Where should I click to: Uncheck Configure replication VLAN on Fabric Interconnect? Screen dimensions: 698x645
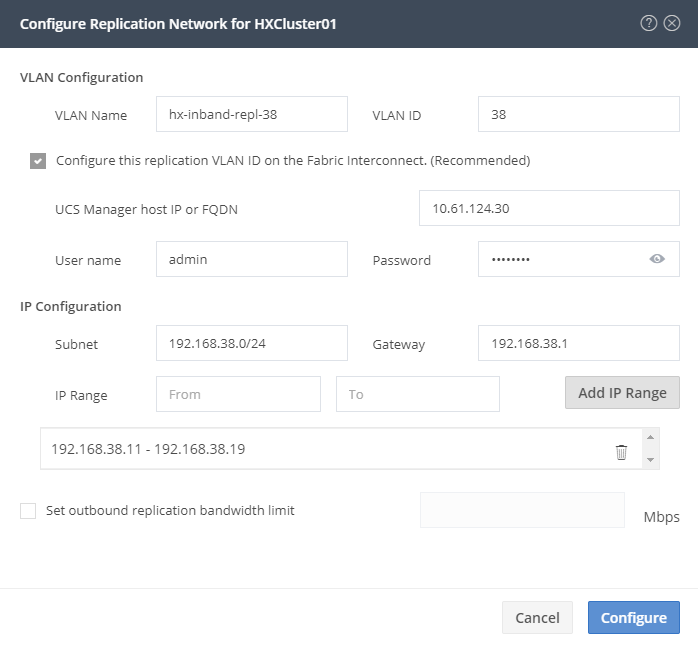[x=38, y=161]
